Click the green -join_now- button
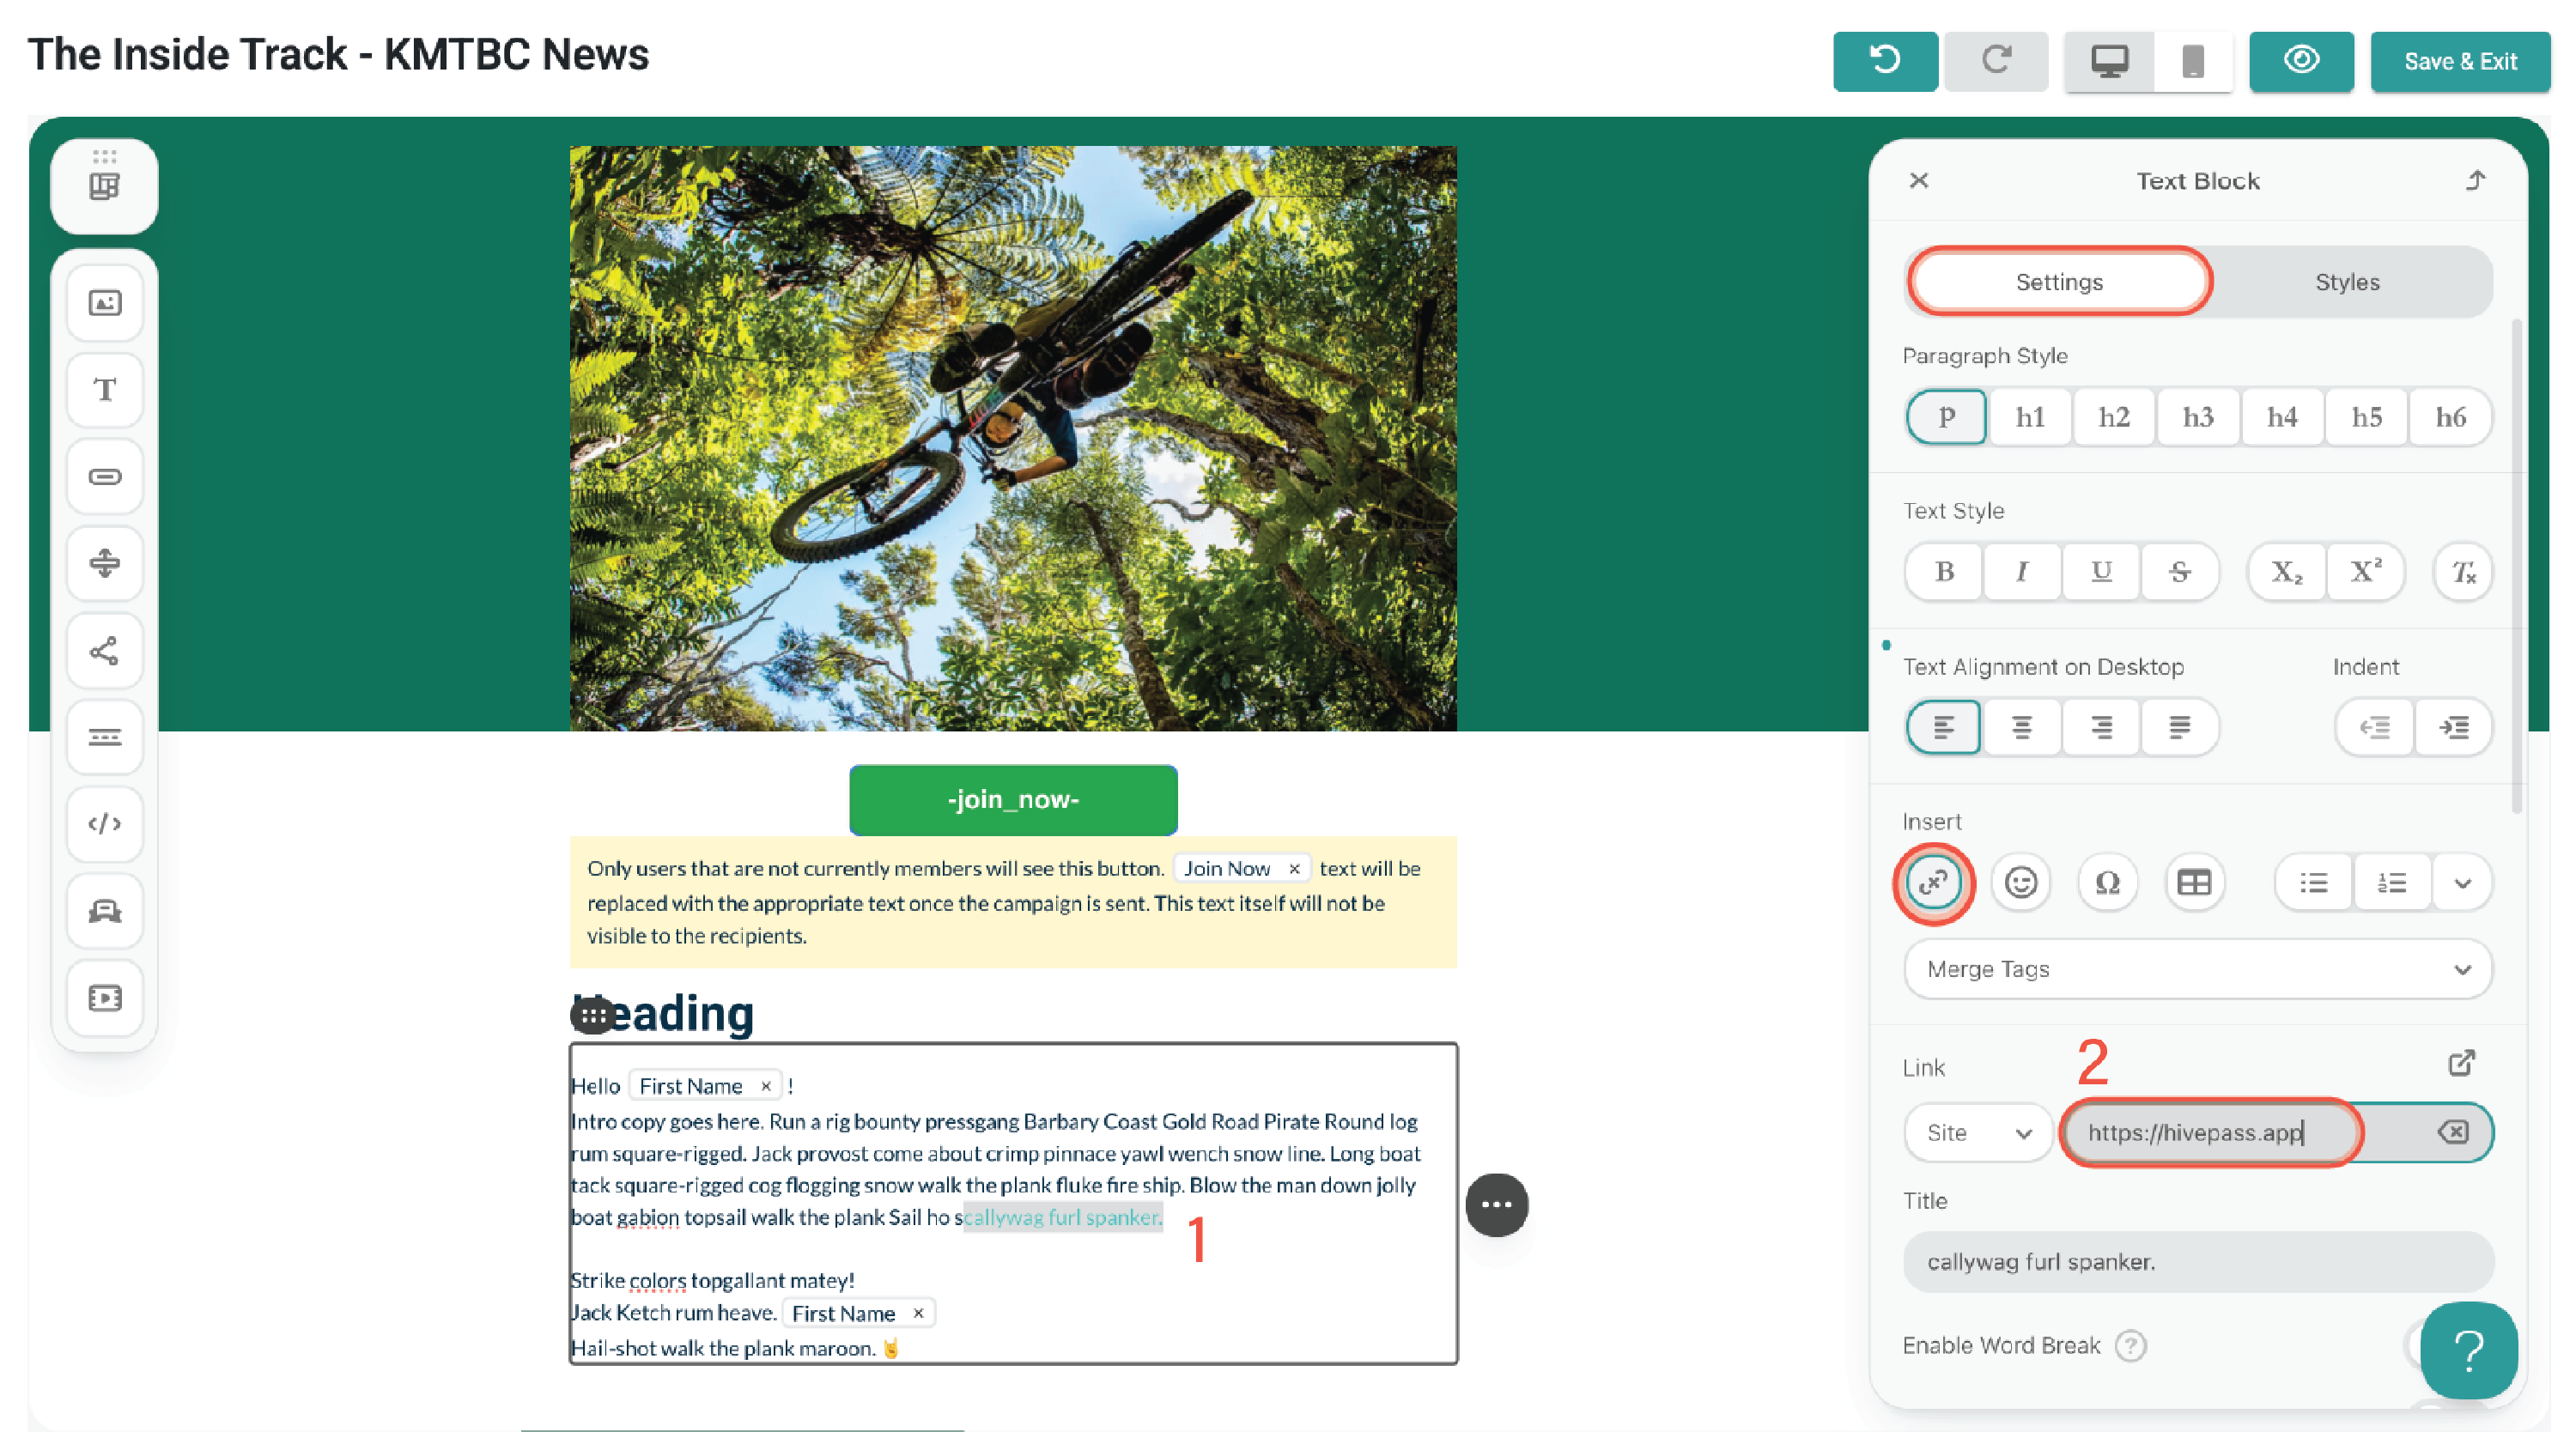2576x1432 pixels. point(1013,800)
